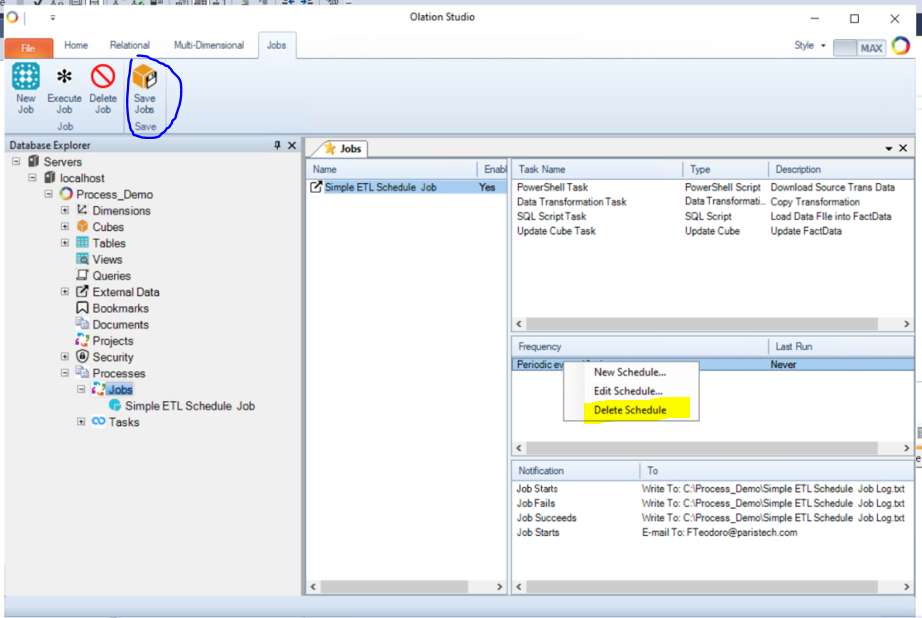Sort by the Task Name column header
The height and width of the screenshot is (618, 922).
[x=596, y=169]
